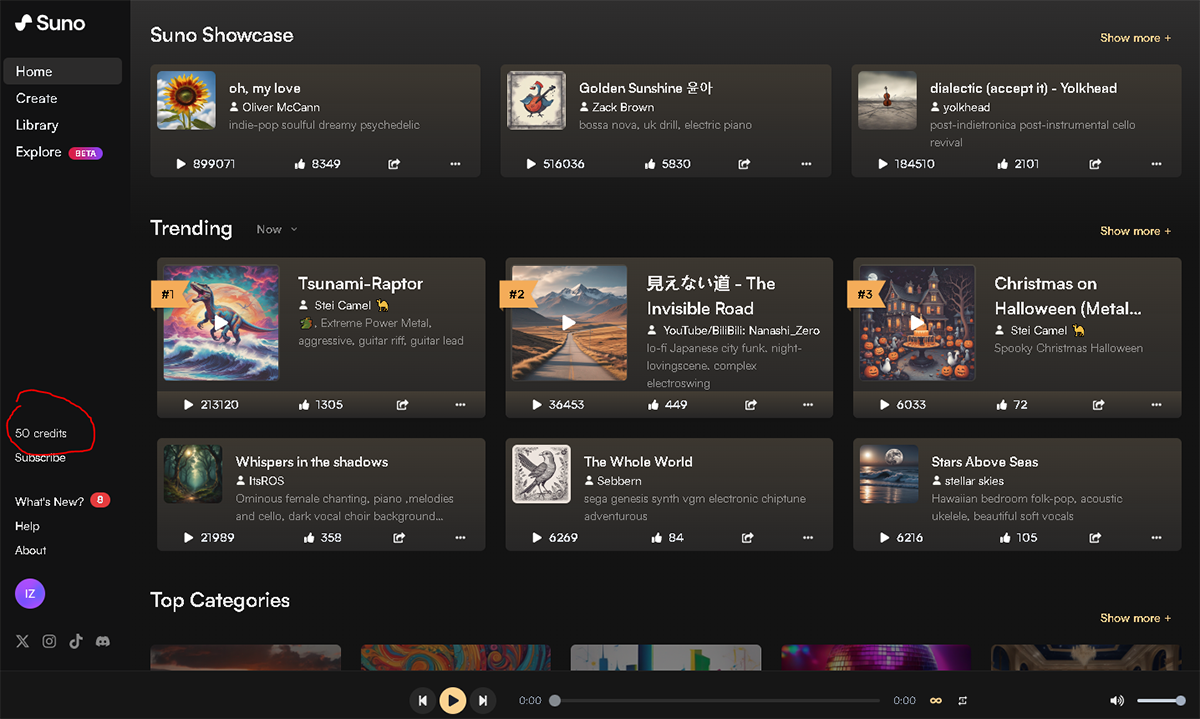Screen dimensions: 1200x719
Task: Check the '50 credits' balance text
Action: click(41, 433)
